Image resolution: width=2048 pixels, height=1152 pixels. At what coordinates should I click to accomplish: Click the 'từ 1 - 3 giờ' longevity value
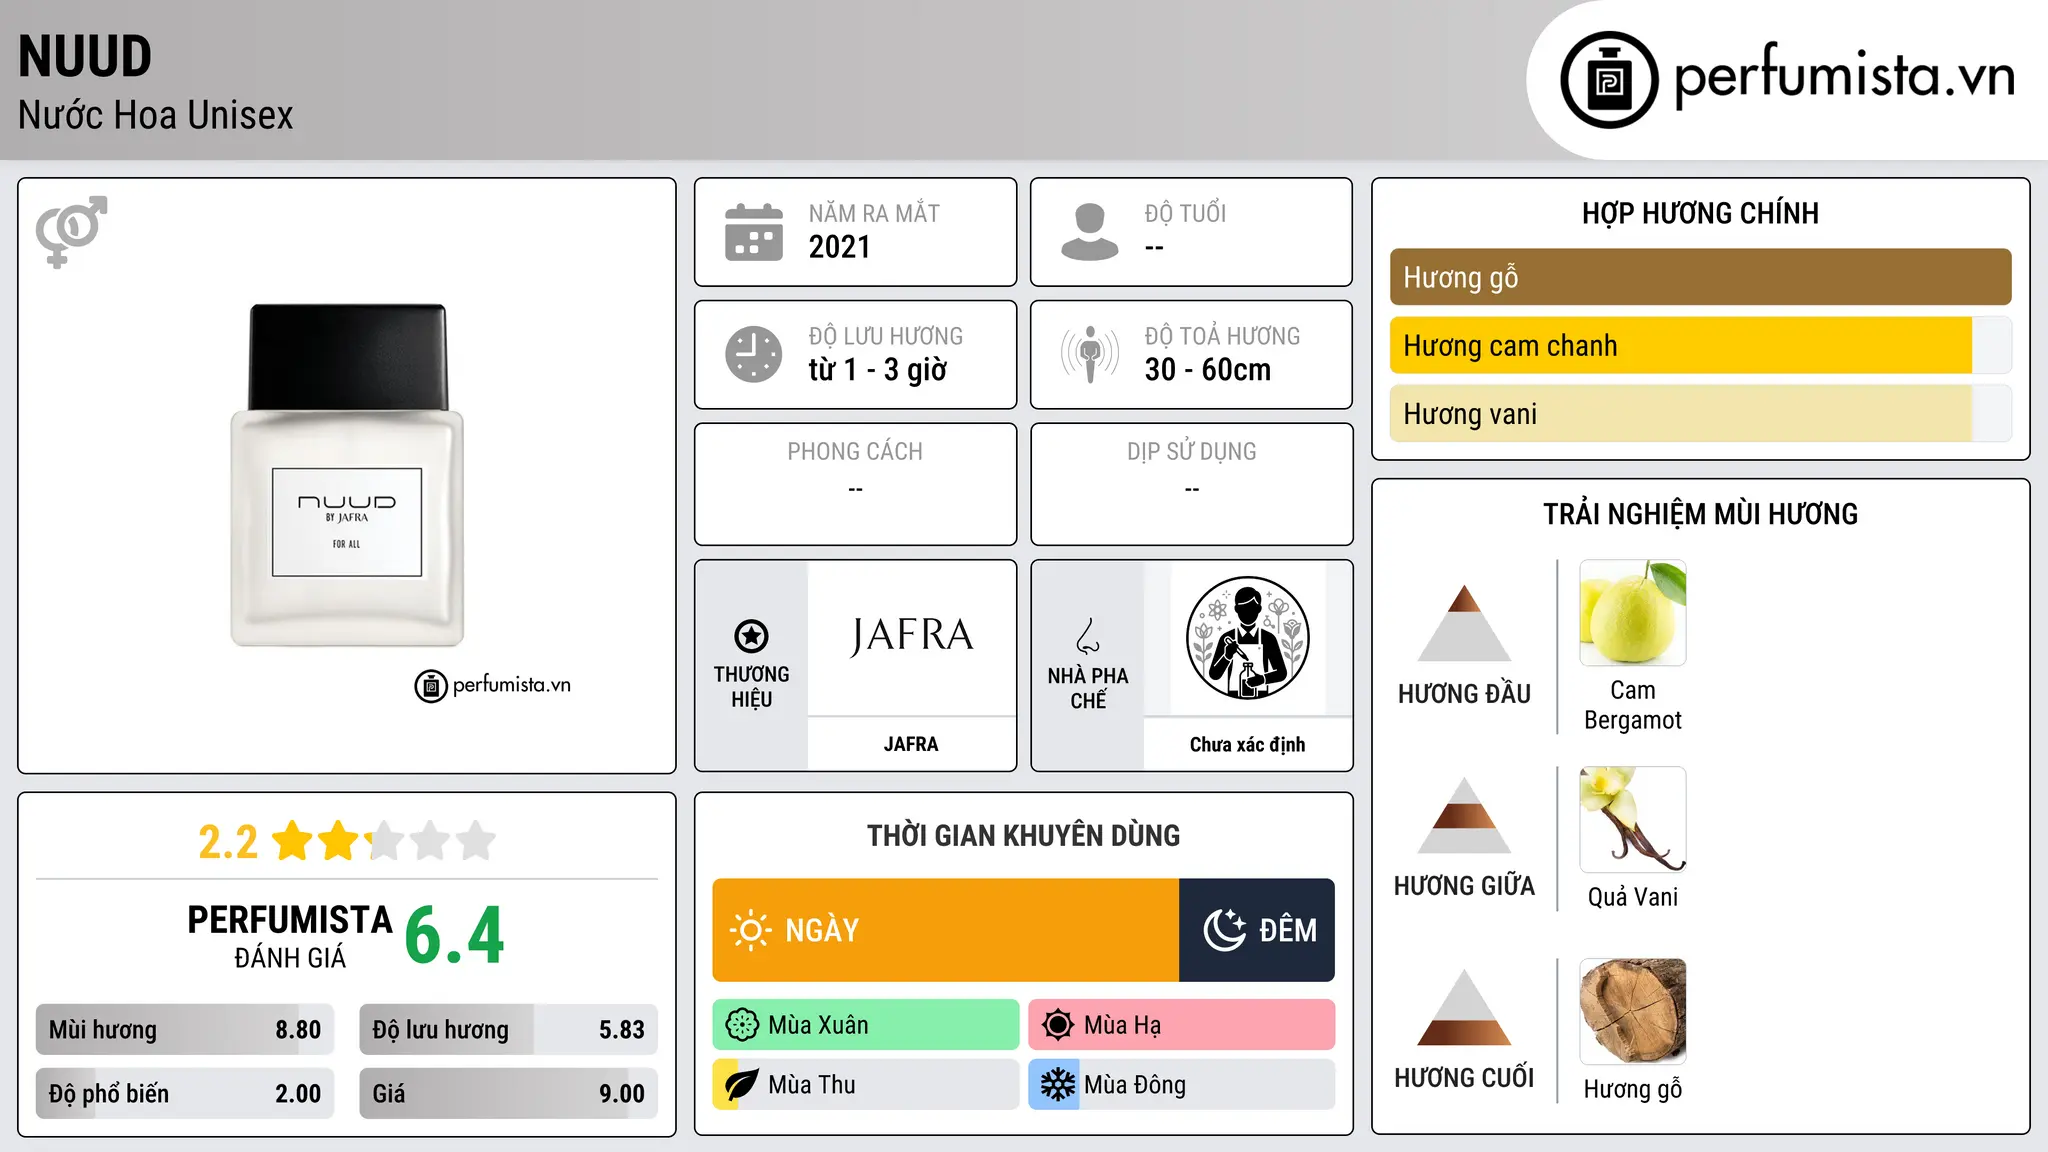[x=878, y=370]
